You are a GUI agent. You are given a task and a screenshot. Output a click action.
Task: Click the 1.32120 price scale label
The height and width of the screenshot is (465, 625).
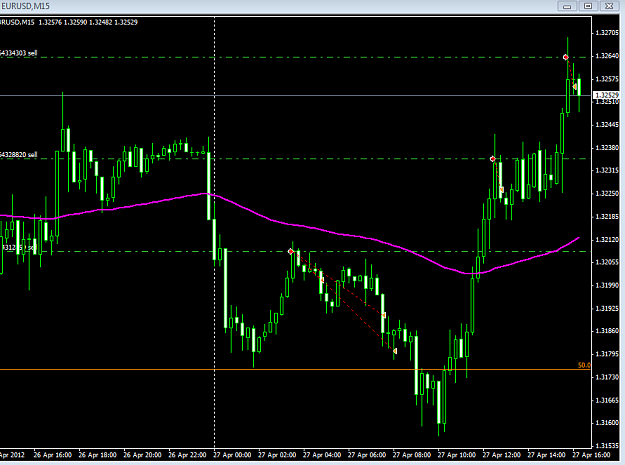[x=607, y=239]
